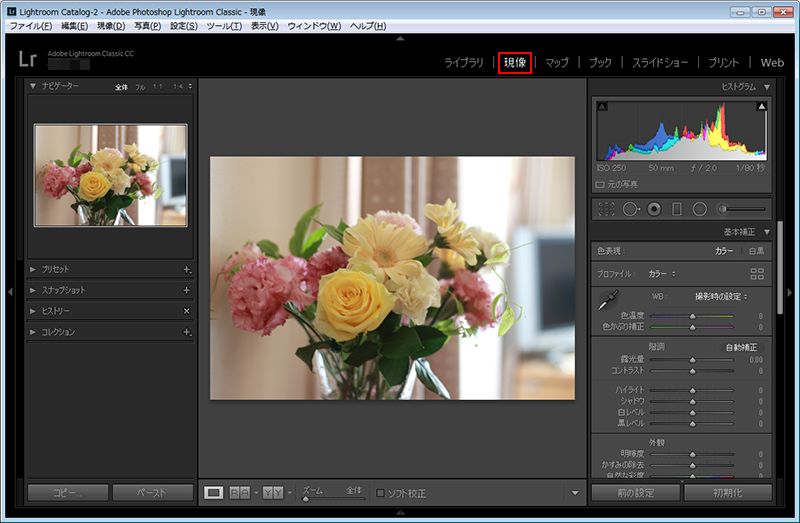
Task: Add a new collection with plus
Action: [187, 332]
